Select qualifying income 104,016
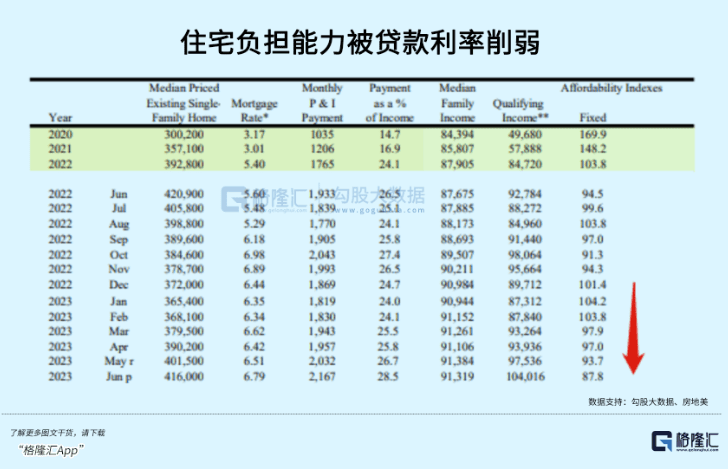Viewport: 728px width, 469px height. tap(525, 377)
